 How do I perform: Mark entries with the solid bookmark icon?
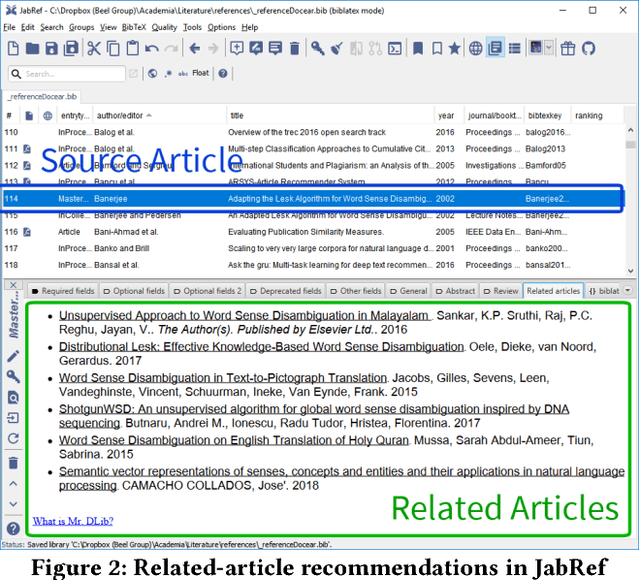[418, 49]
